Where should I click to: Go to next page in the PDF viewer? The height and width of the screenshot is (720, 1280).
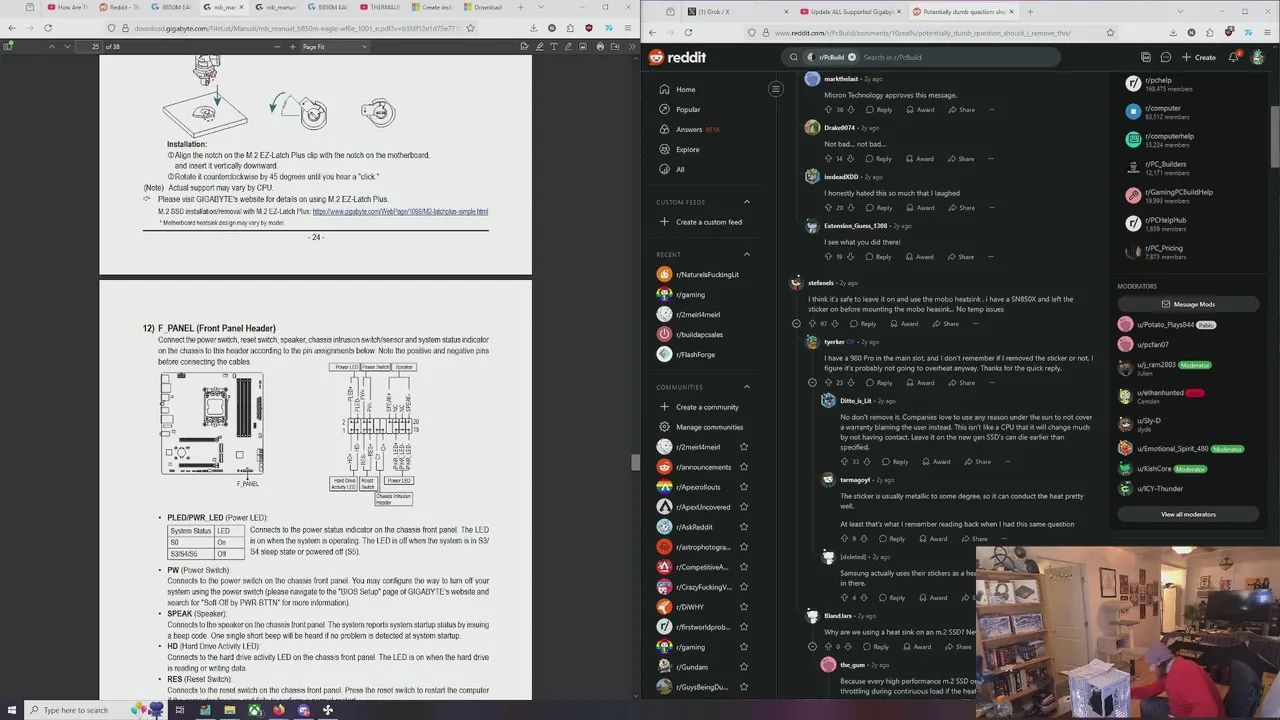pos(68,46)
